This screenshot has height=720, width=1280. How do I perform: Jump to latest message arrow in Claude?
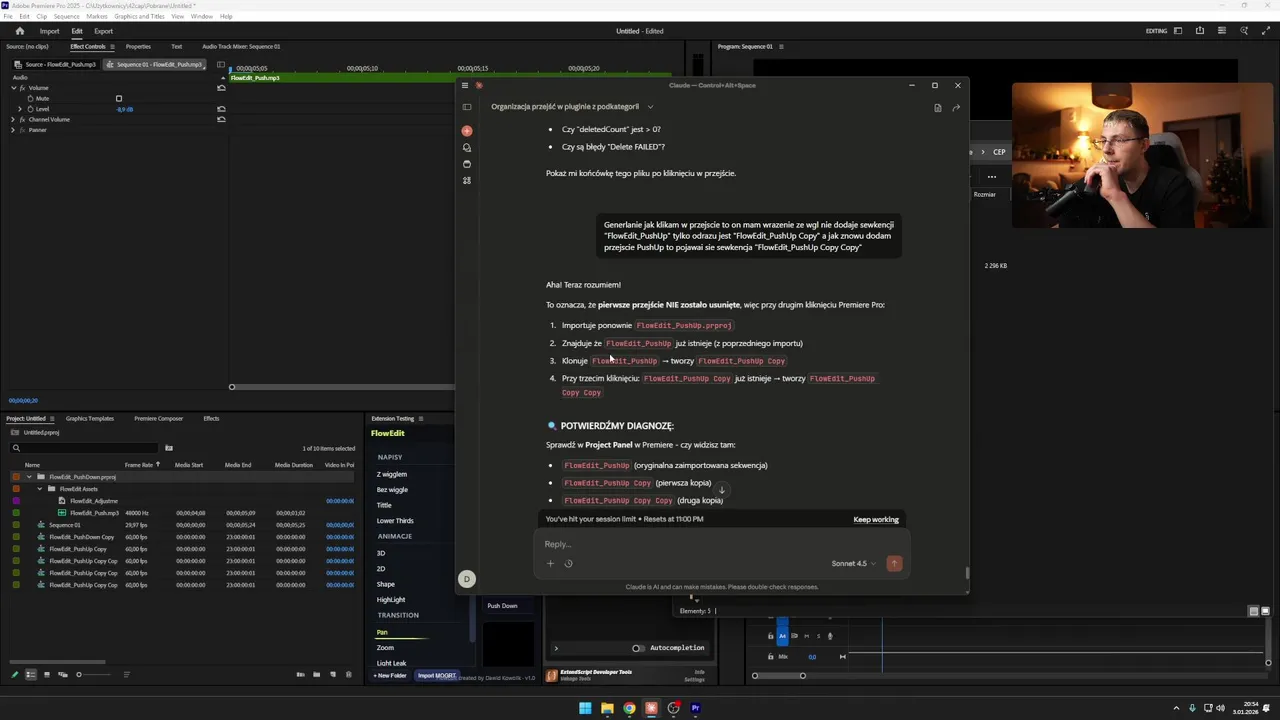721,490
